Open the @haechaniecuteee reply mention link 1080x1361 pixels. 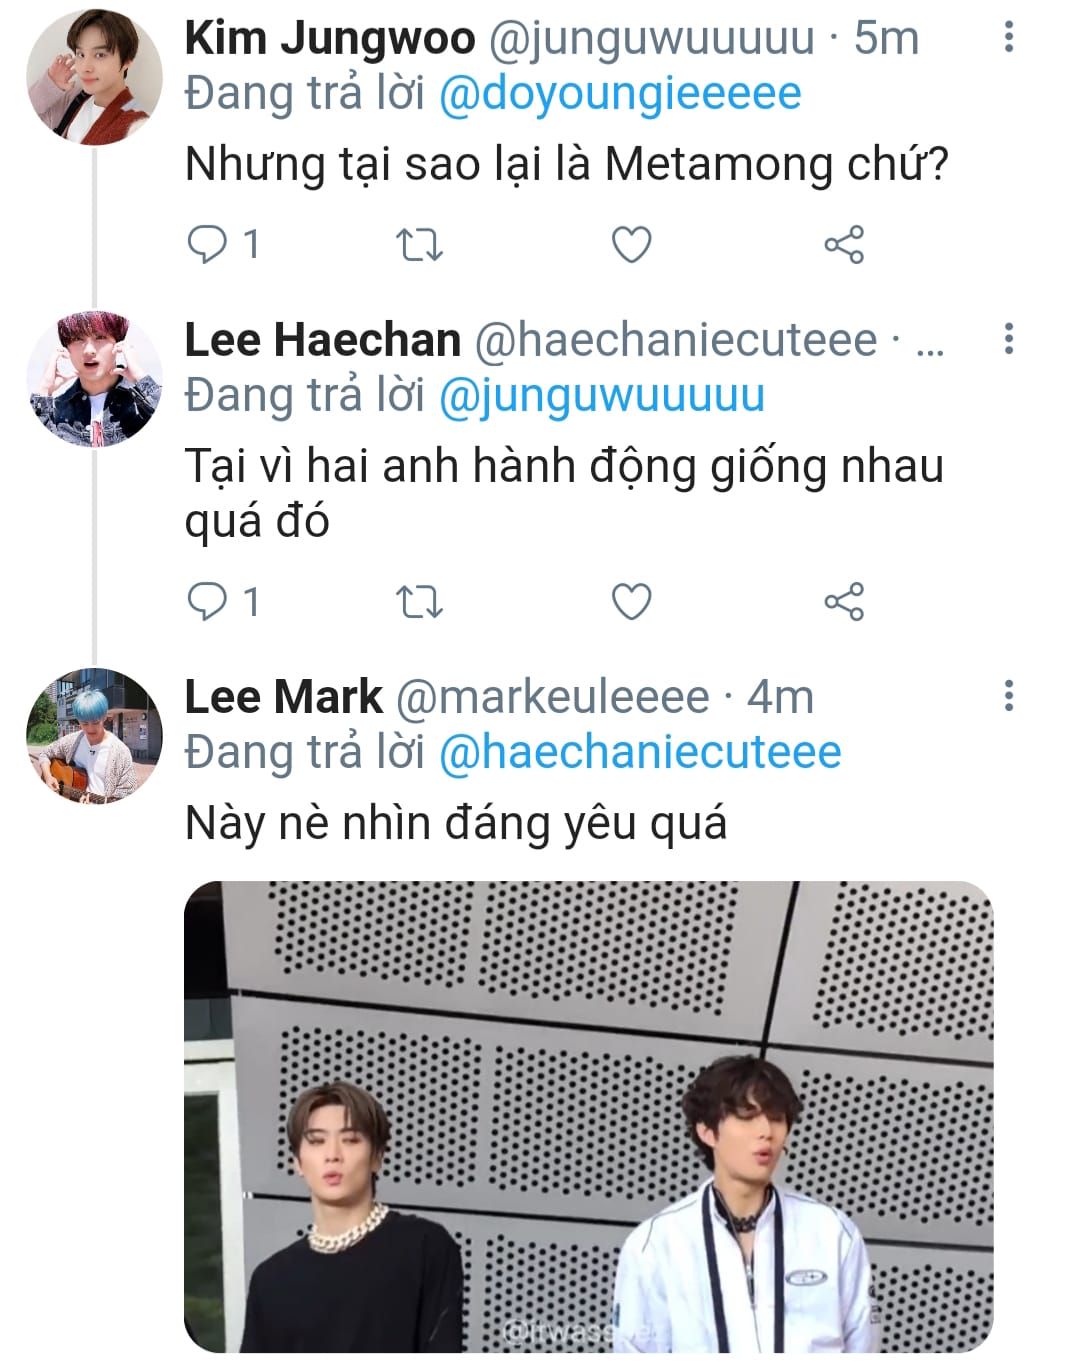640,752
